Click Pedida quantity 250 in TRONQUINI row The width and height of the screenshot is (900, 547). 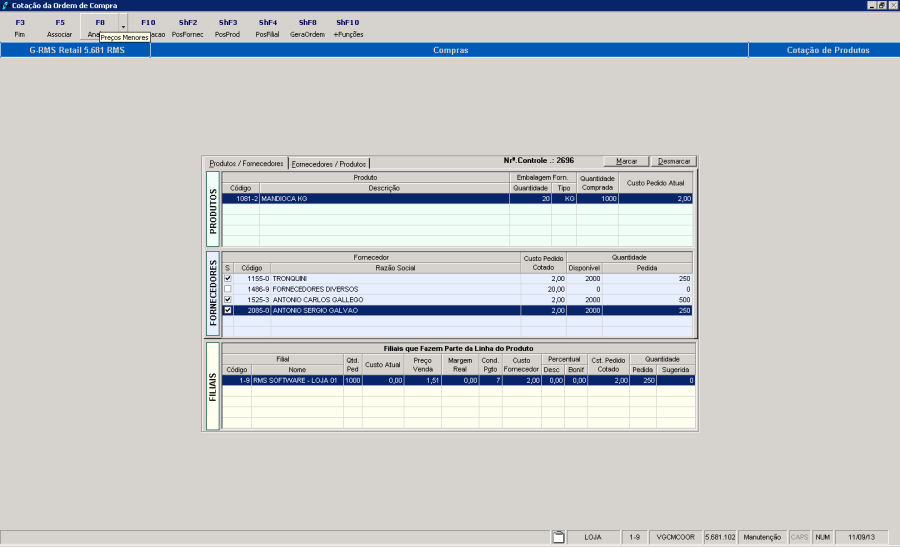[x=684, y=278]
